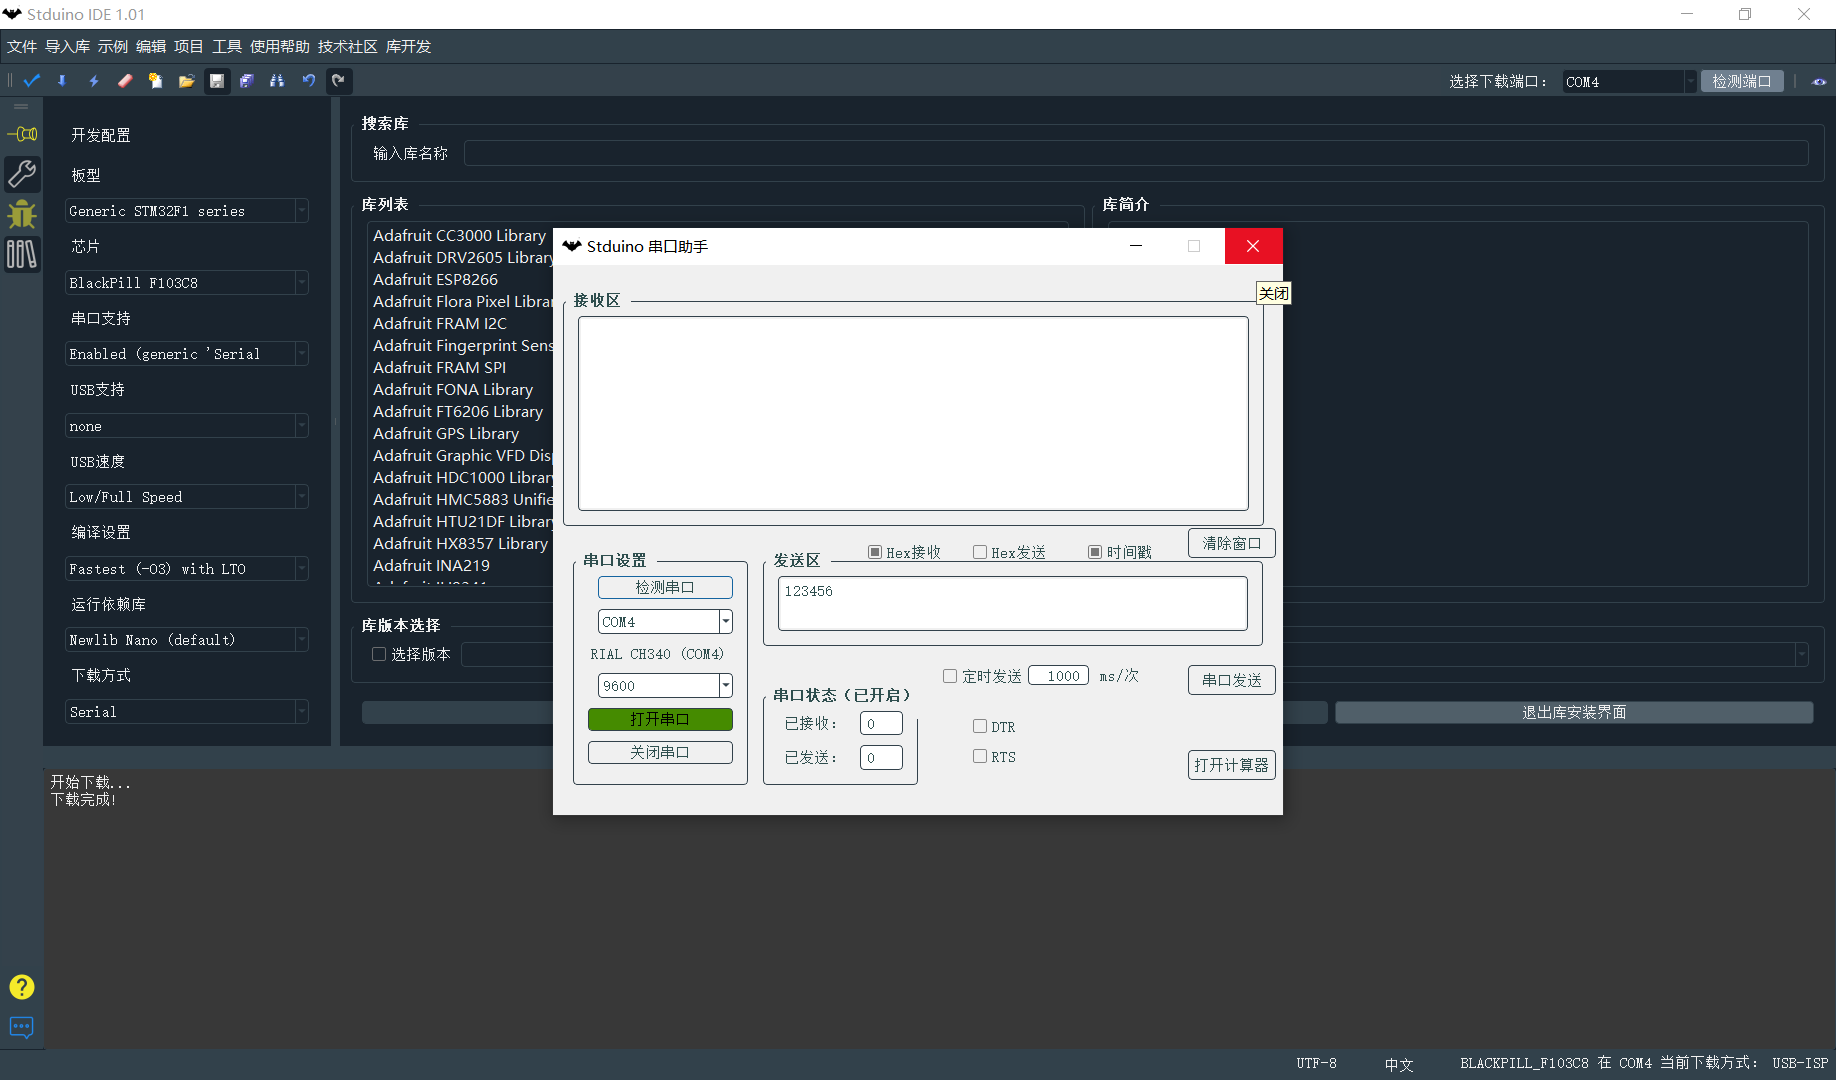Open the Newlib Nano (default) dropdown
The image size is (1836, 1080).
tap(187, 640)
